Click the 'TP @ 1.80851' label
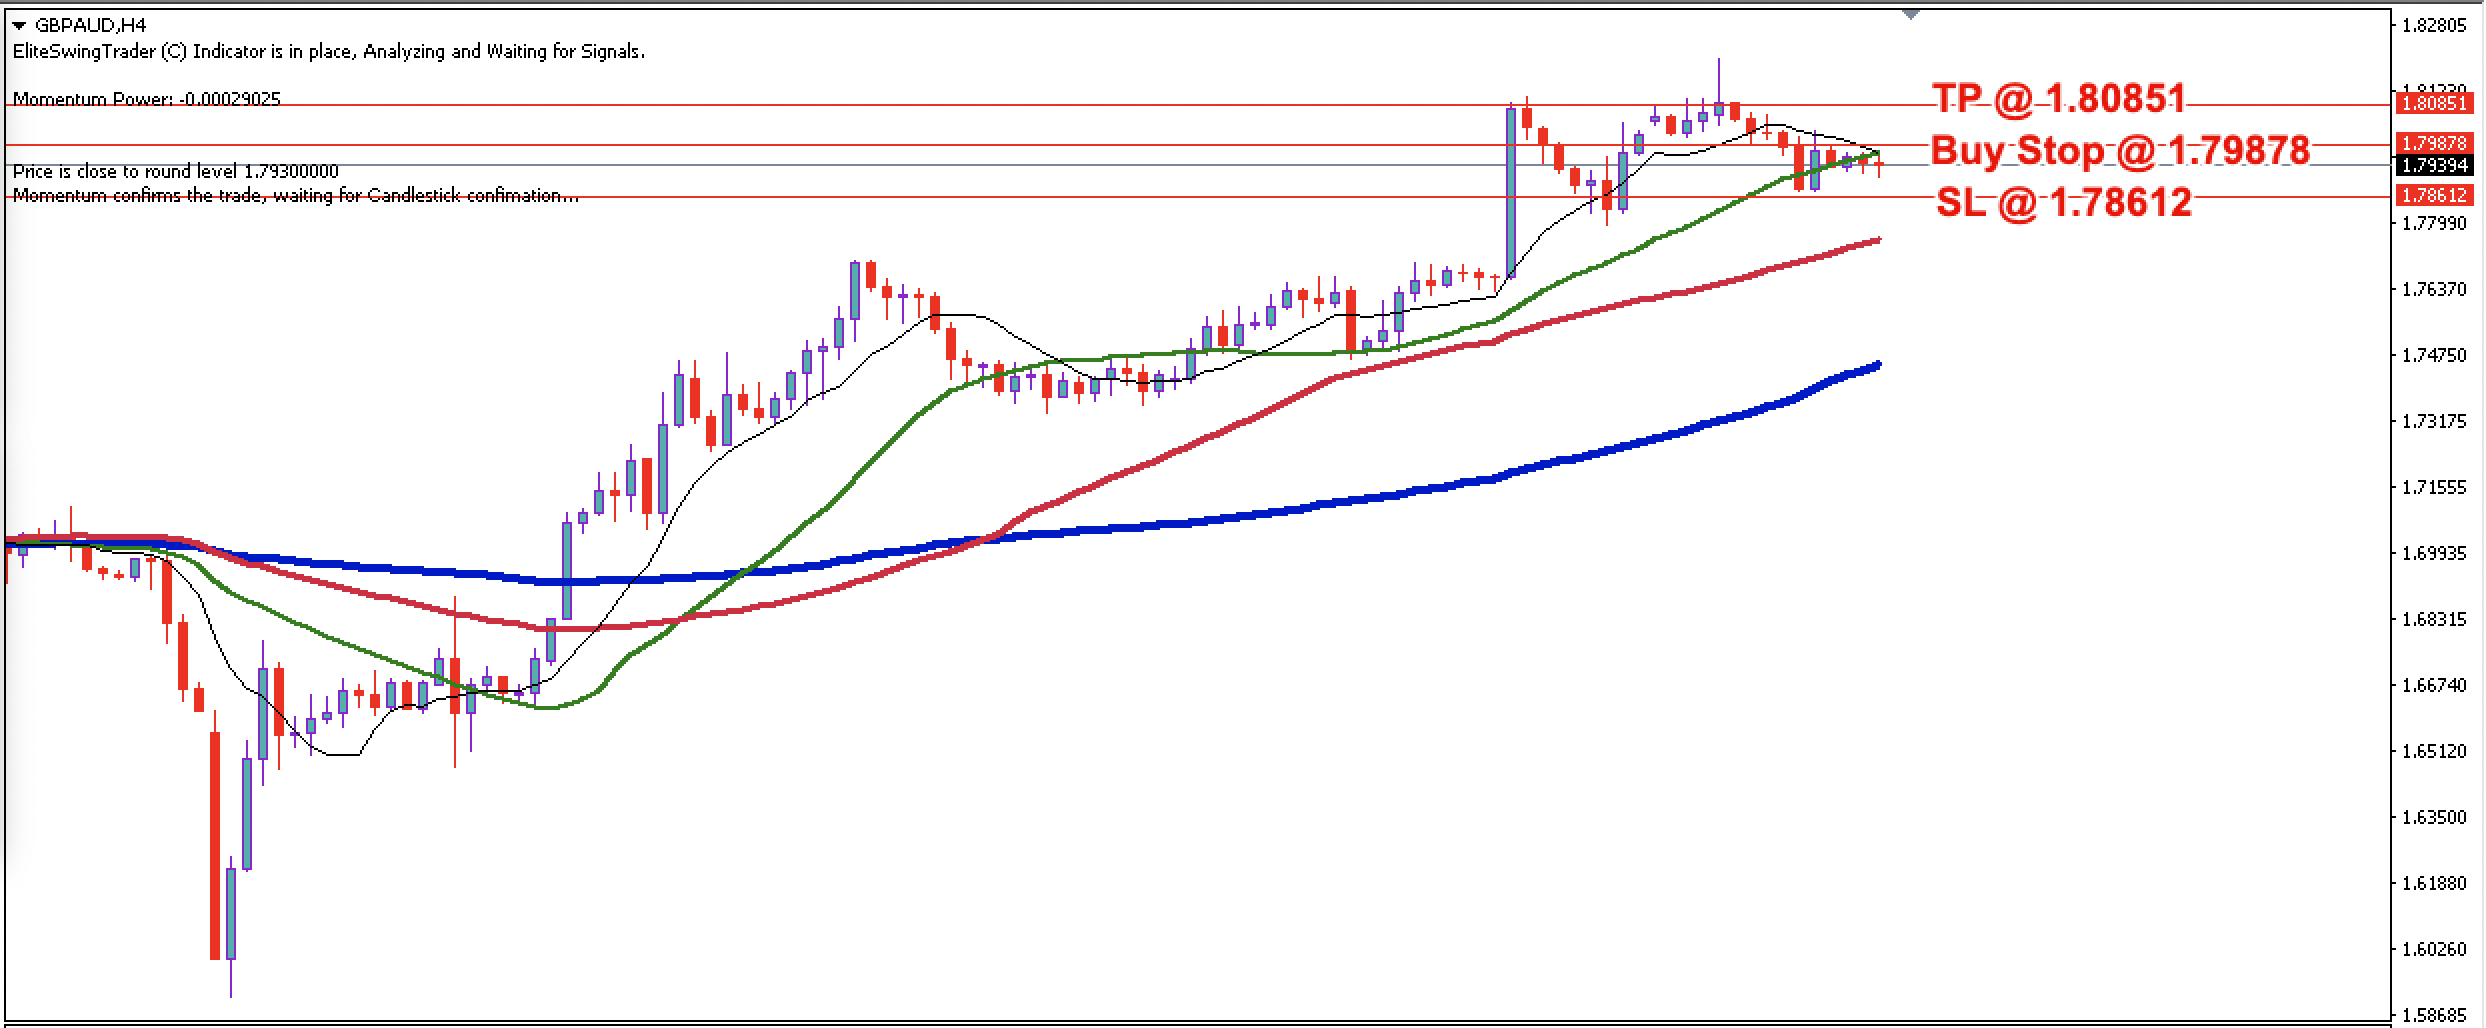 [2058, 99]
